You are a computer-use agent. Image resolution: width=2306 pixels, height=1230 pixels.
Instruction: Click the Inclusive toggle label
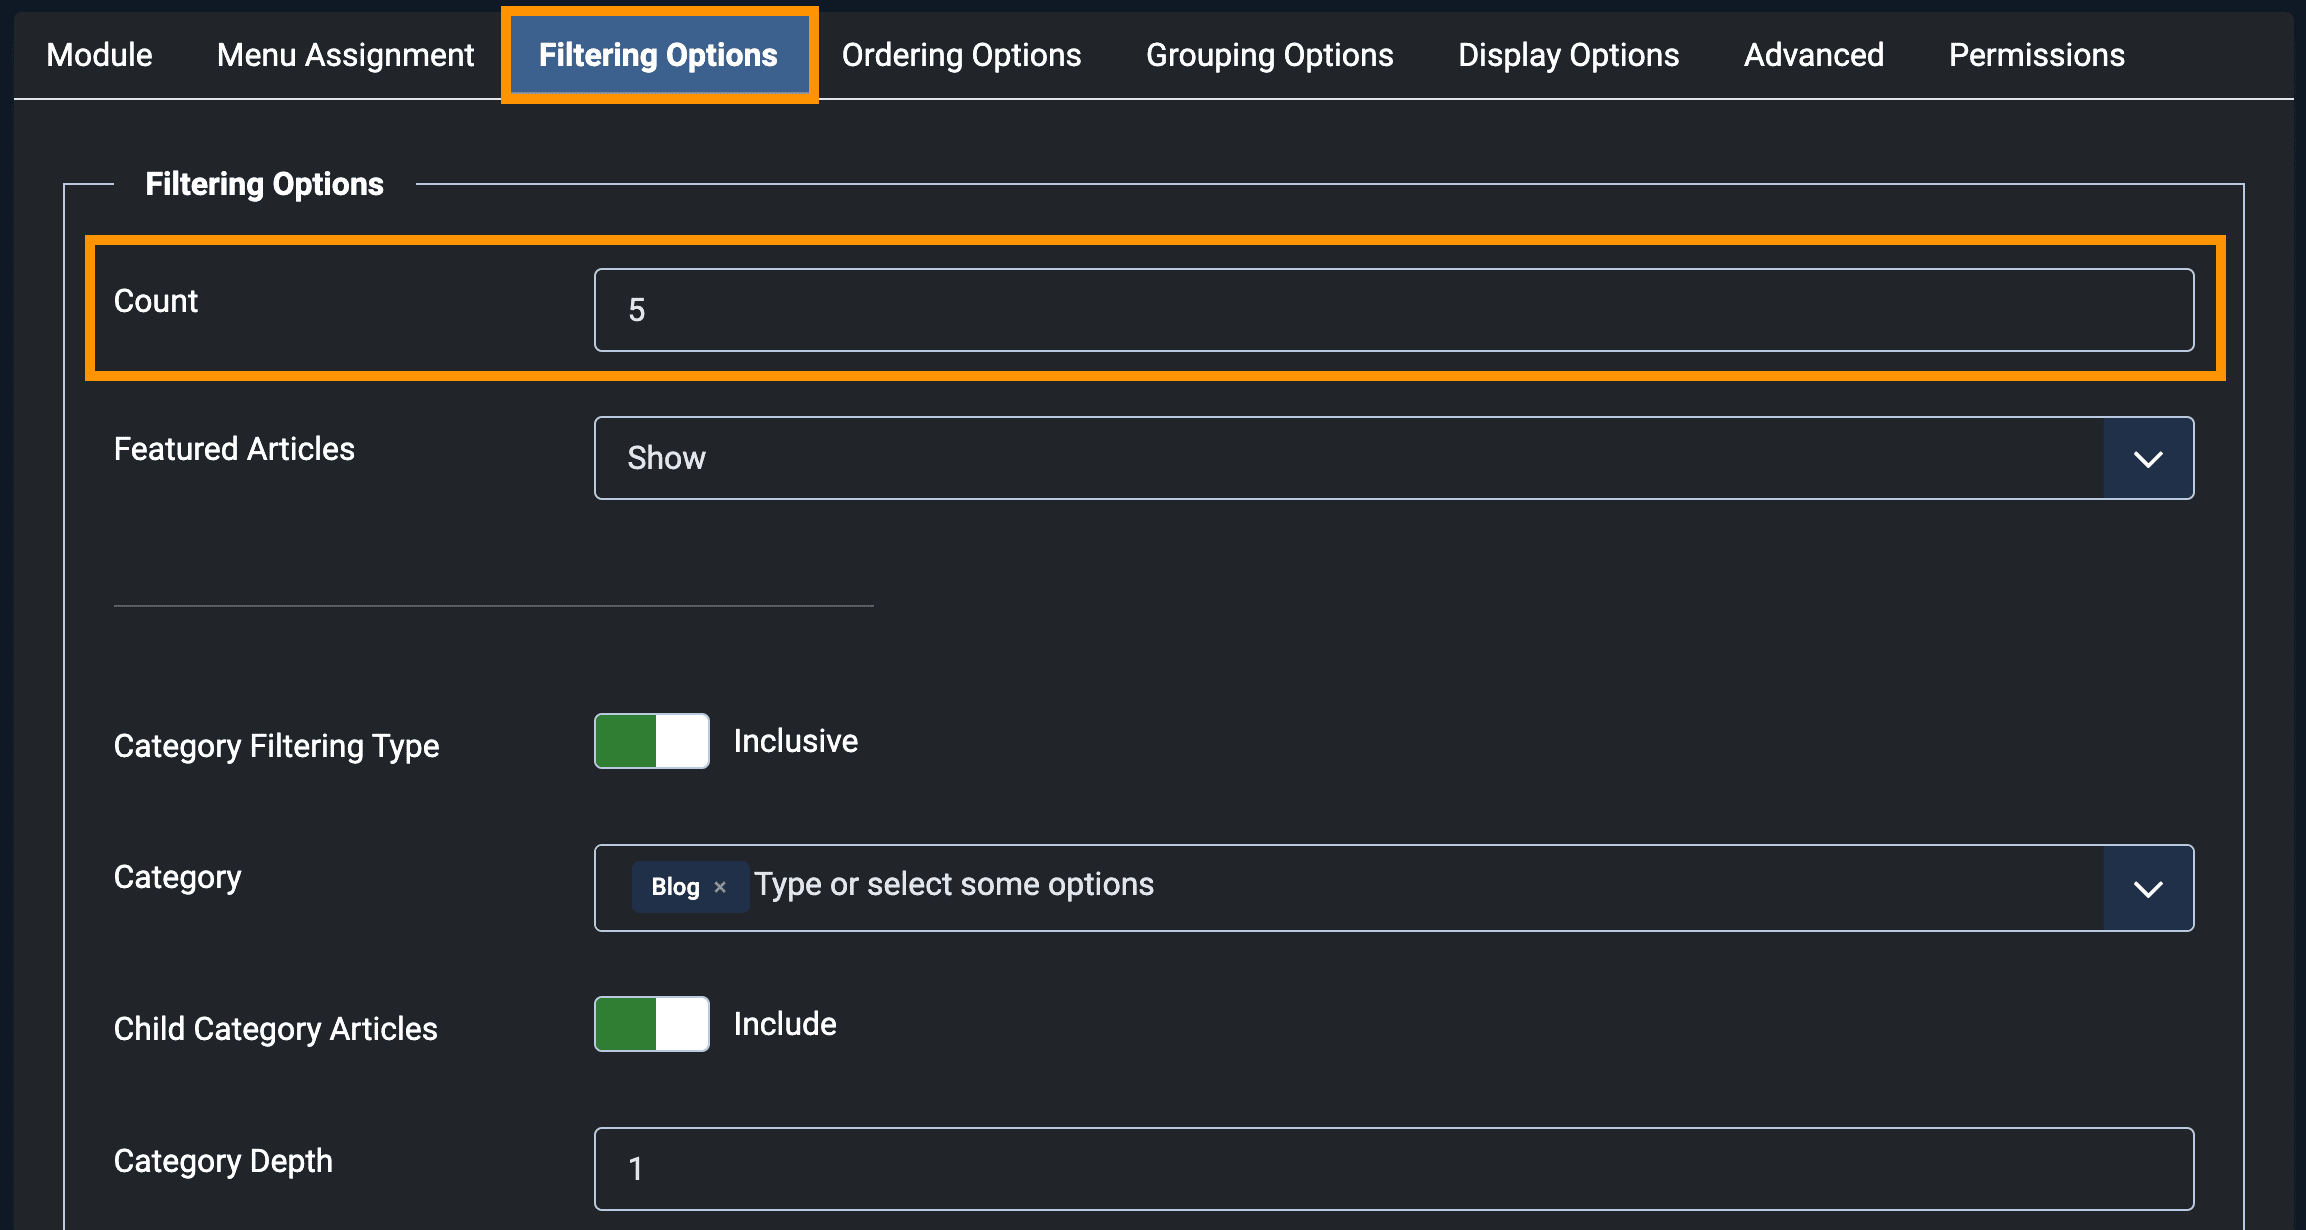click(795, 741)
